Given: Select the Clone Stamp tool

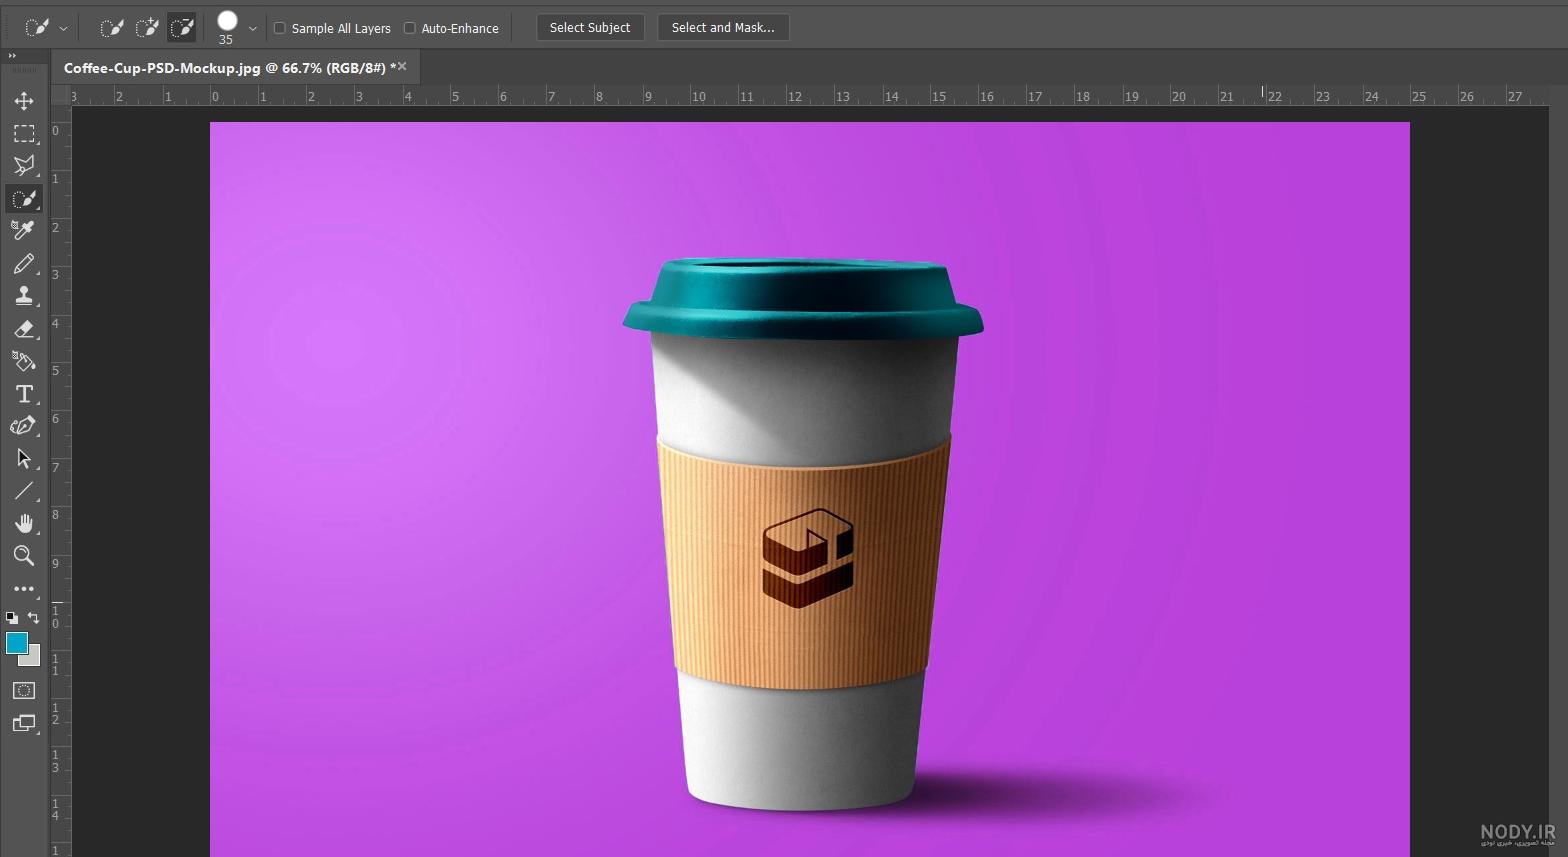Looking at the screenshot, I should tap(24, 296).
